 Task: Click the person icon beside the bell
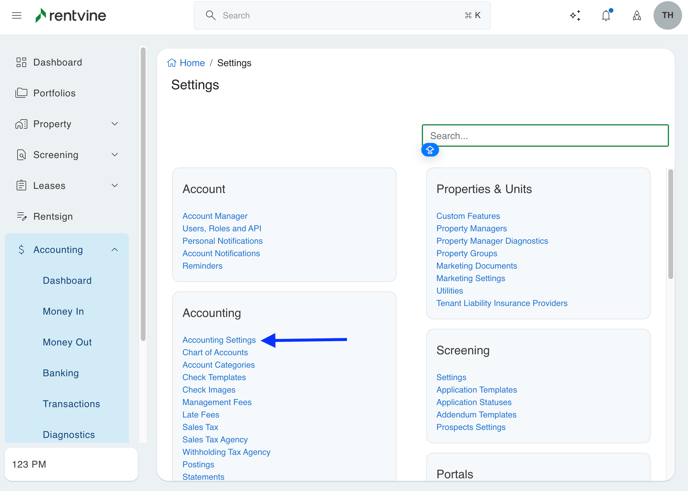[x=637, y=16]
